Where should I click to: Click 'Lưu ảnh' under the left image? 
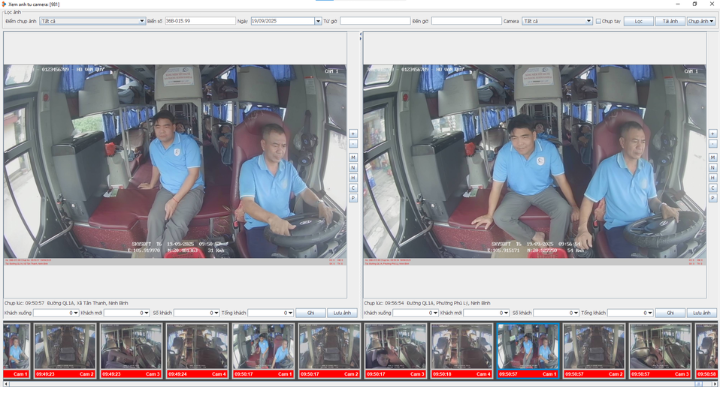pos(342,312)
